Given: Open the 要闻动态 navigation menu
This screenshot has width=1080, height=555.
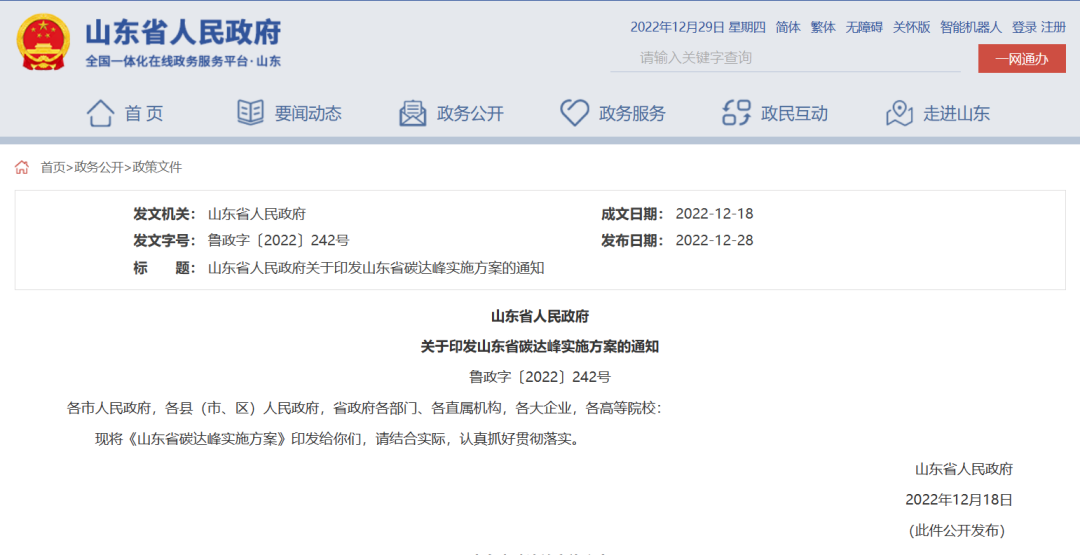Looking at the screenshot, I should tap(308, 114).
